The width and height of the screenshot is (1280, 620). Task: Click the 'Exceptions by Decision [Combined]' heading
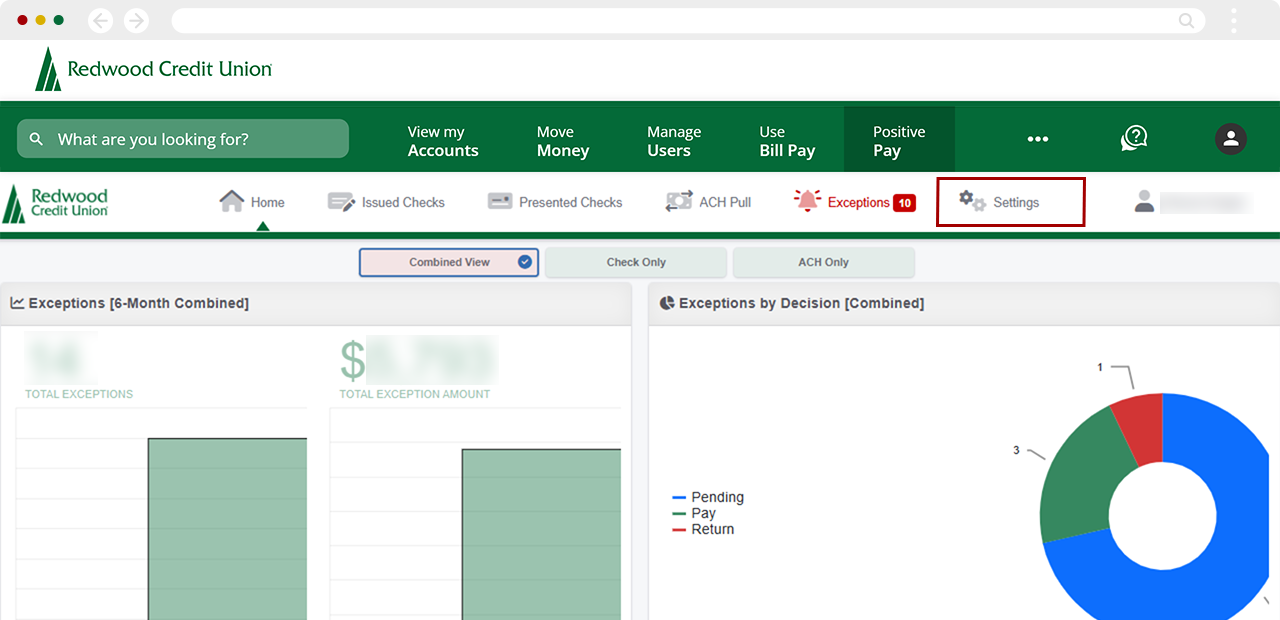tap(801, 303)
